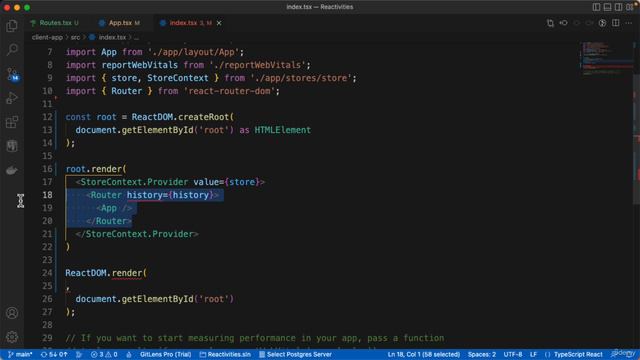Toggle the secondary side bar

[x=618, y=7]
